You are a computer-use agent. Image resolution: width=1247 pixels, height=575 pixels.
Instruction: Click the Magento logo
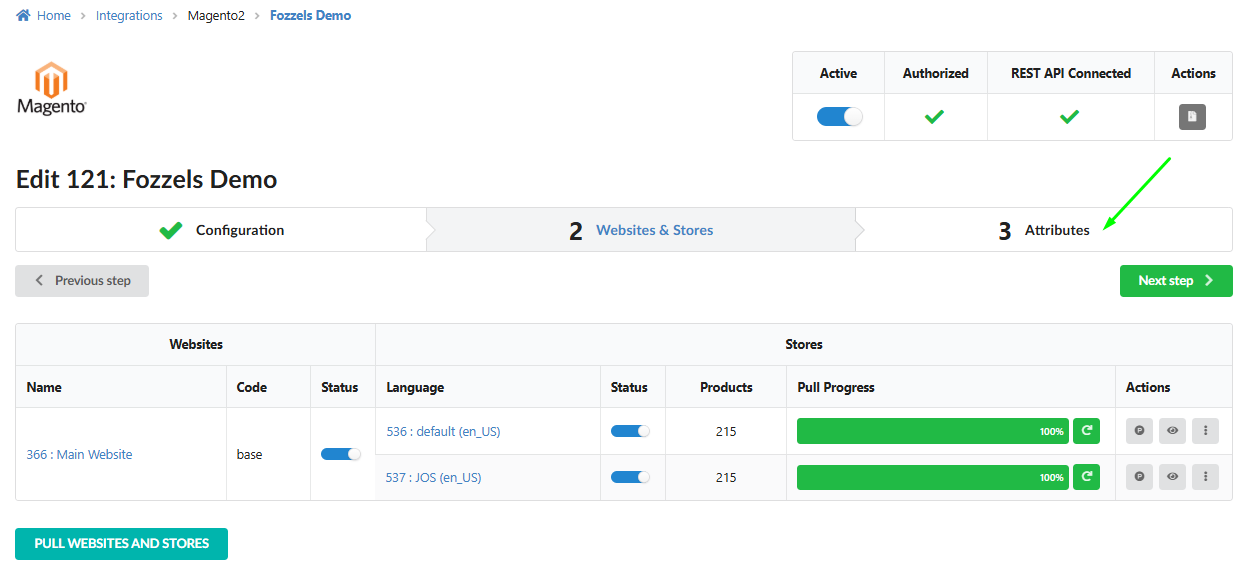(52, 88)
